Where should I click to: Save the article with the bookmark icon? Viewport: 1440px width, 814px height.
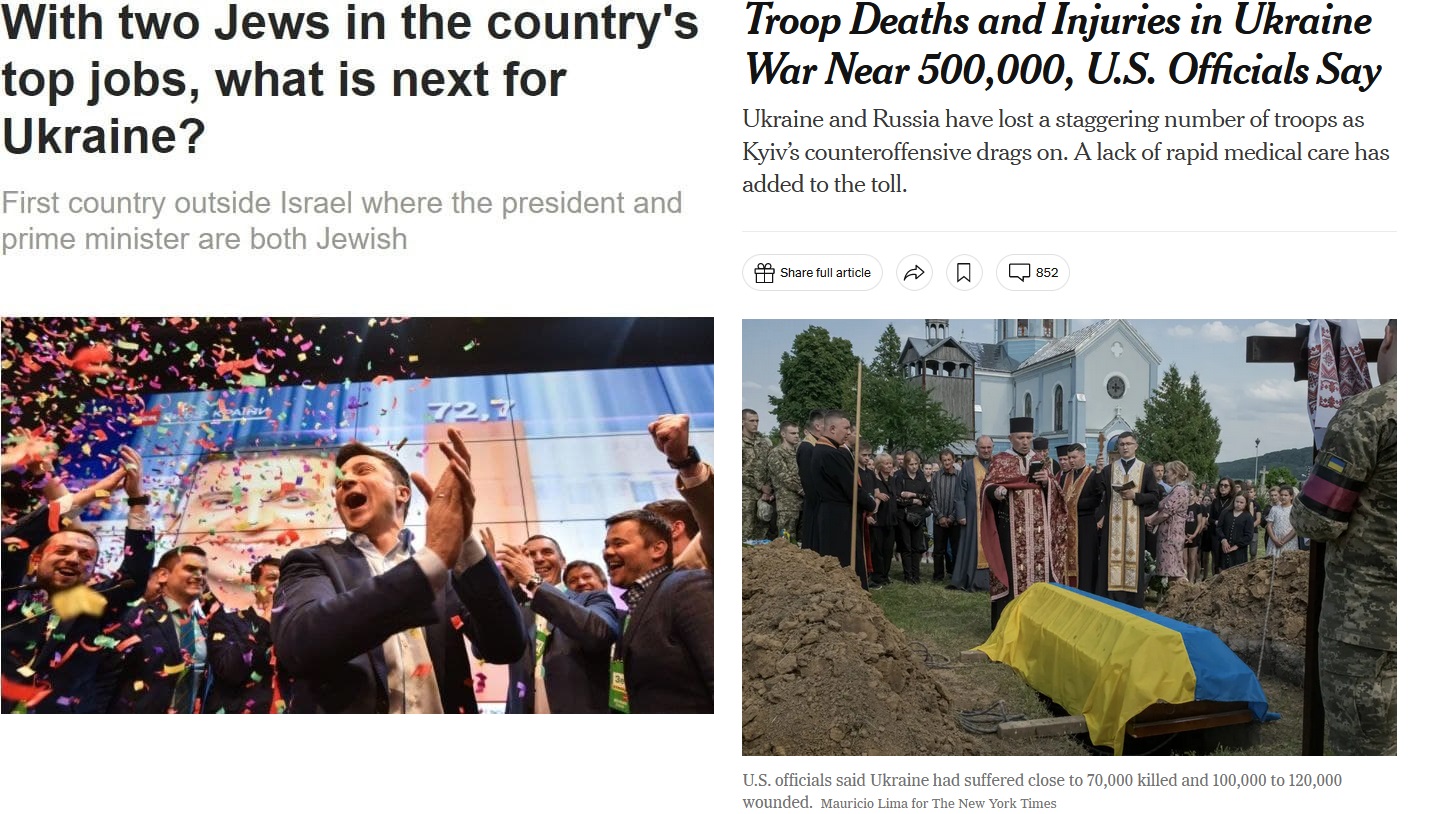(x=964, y=273)
